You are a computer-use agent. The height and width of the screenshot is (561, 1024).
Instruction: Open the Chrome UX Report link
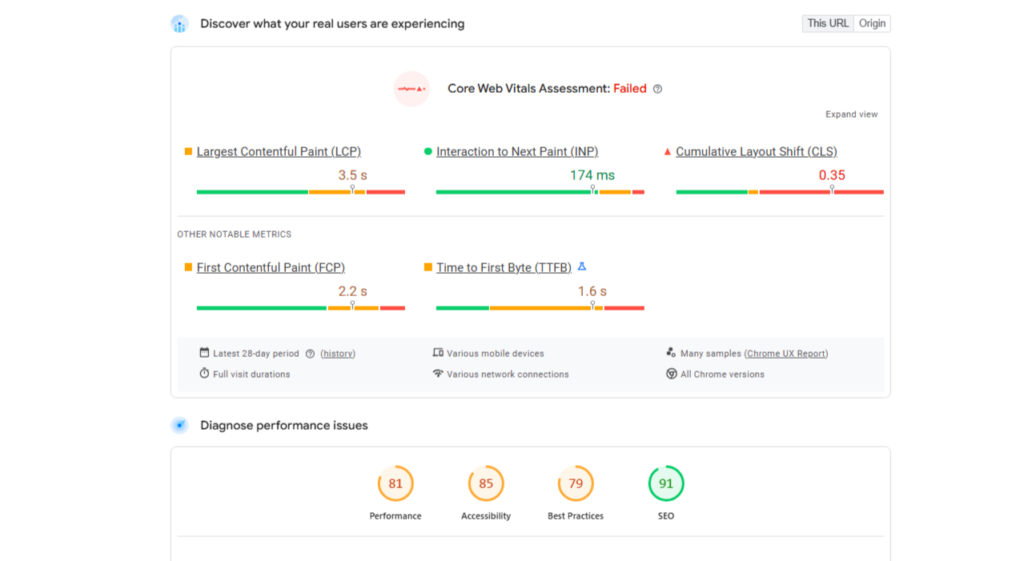pos(786,353)
